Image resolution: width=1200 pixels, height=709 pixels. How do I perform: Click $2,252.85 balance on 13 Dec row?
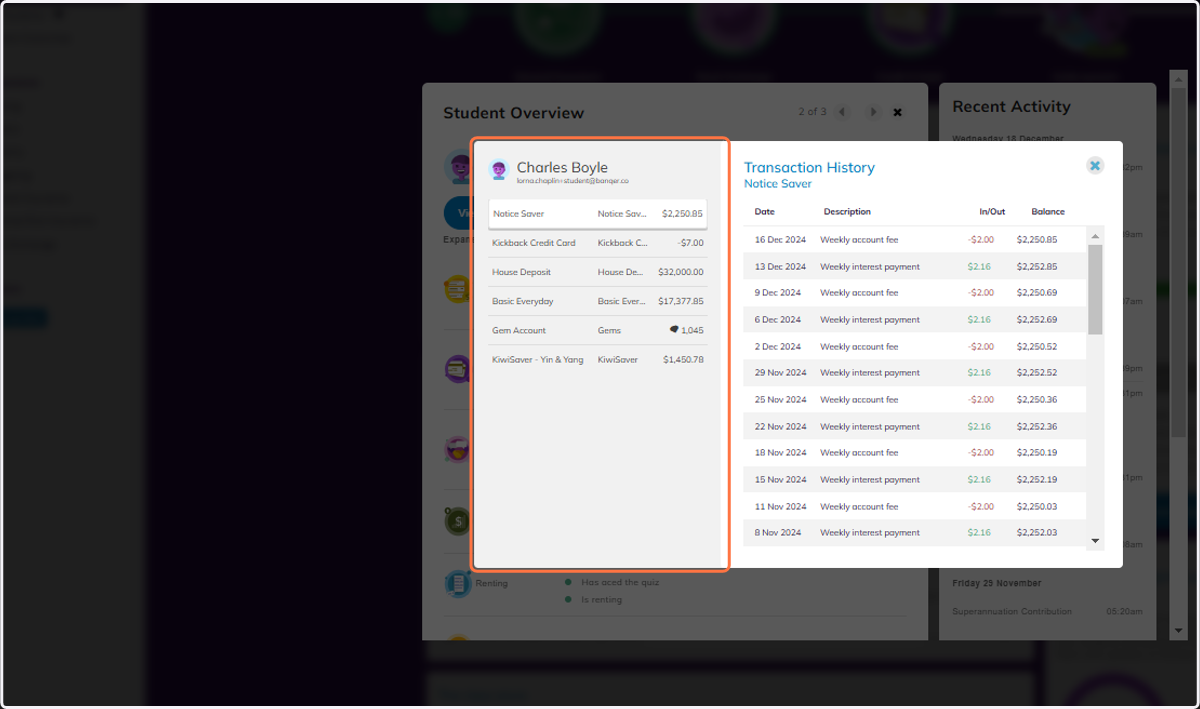pos(1037,267)
